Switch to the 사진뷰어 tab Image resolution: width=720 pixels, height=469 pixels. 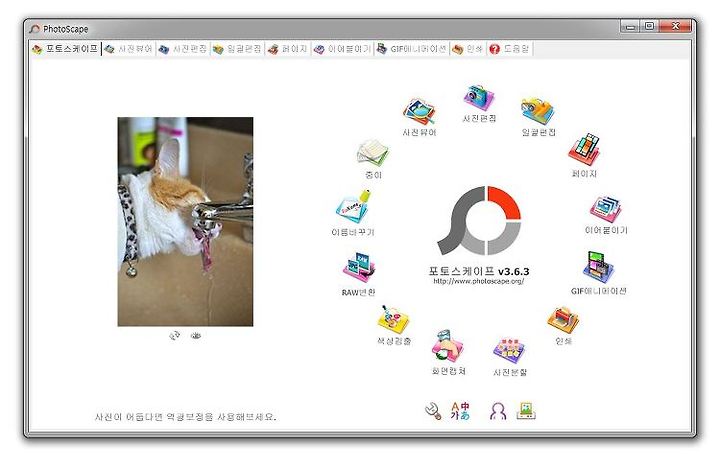pos(129,49)
